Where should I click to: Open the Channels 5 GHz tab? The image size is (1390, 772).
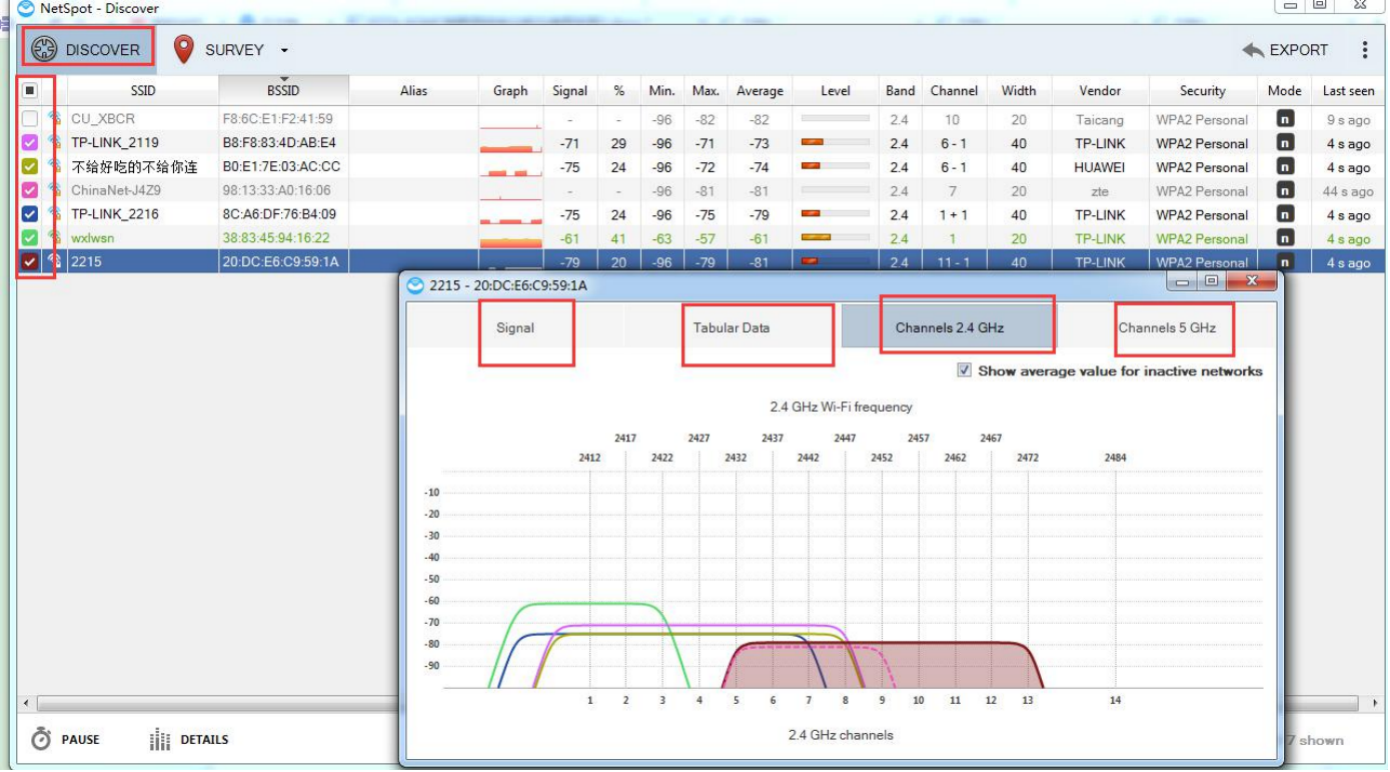(x=1166, y=328)
